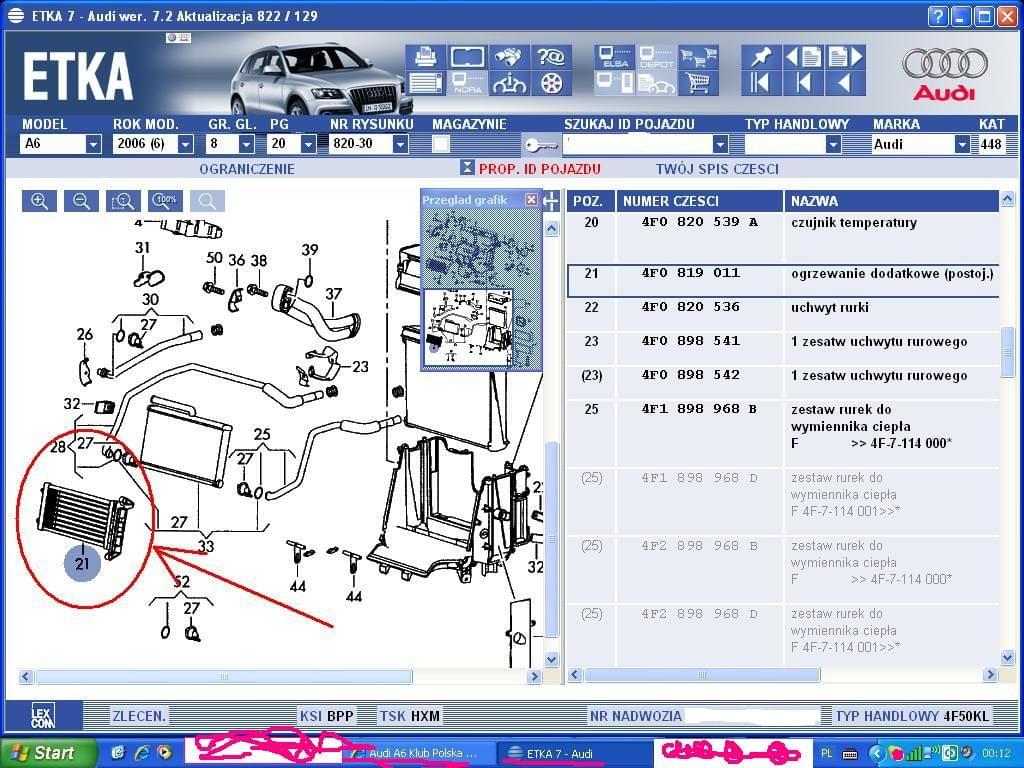Zoom in on the drawing
Screen dimensions: 1024x768
point(39,201)
